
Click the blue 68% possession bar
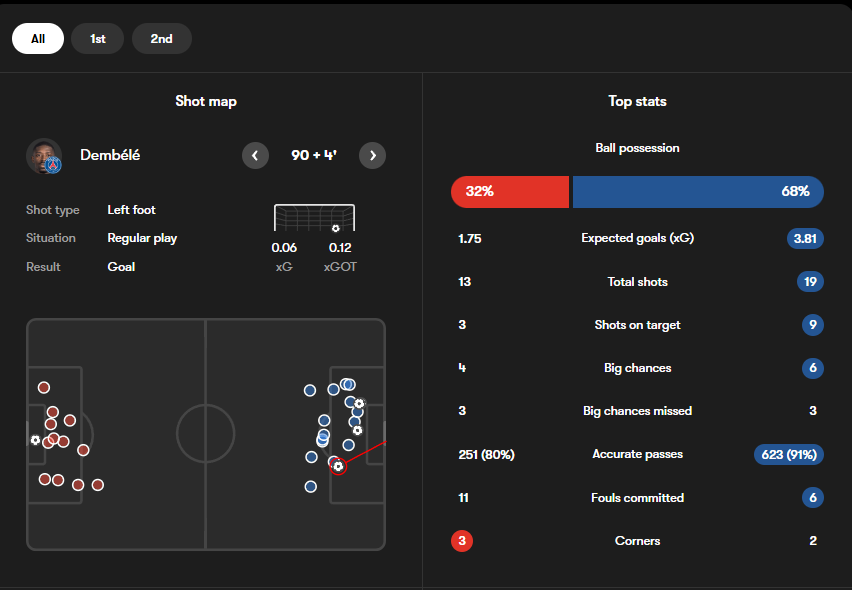698,192
